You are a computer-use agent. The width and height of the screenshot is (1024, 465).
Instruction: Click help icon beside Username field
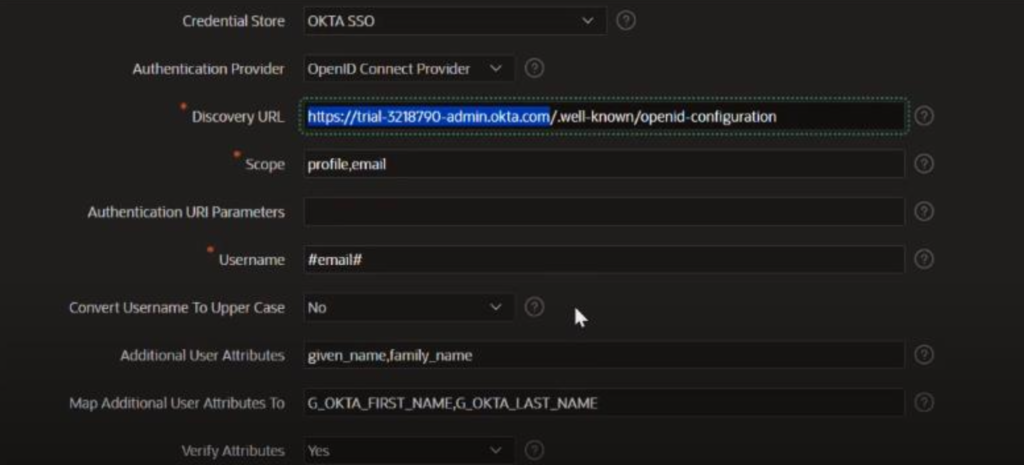tap(924, 259)
